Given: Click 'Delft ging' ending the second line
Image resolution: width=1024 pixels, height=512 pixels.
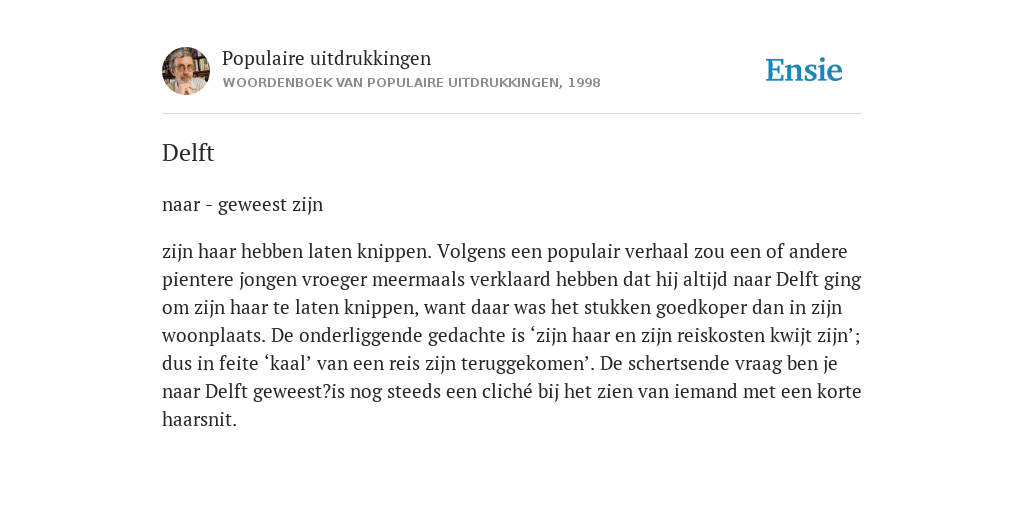Looking at the screenshot, I should 818,280.
